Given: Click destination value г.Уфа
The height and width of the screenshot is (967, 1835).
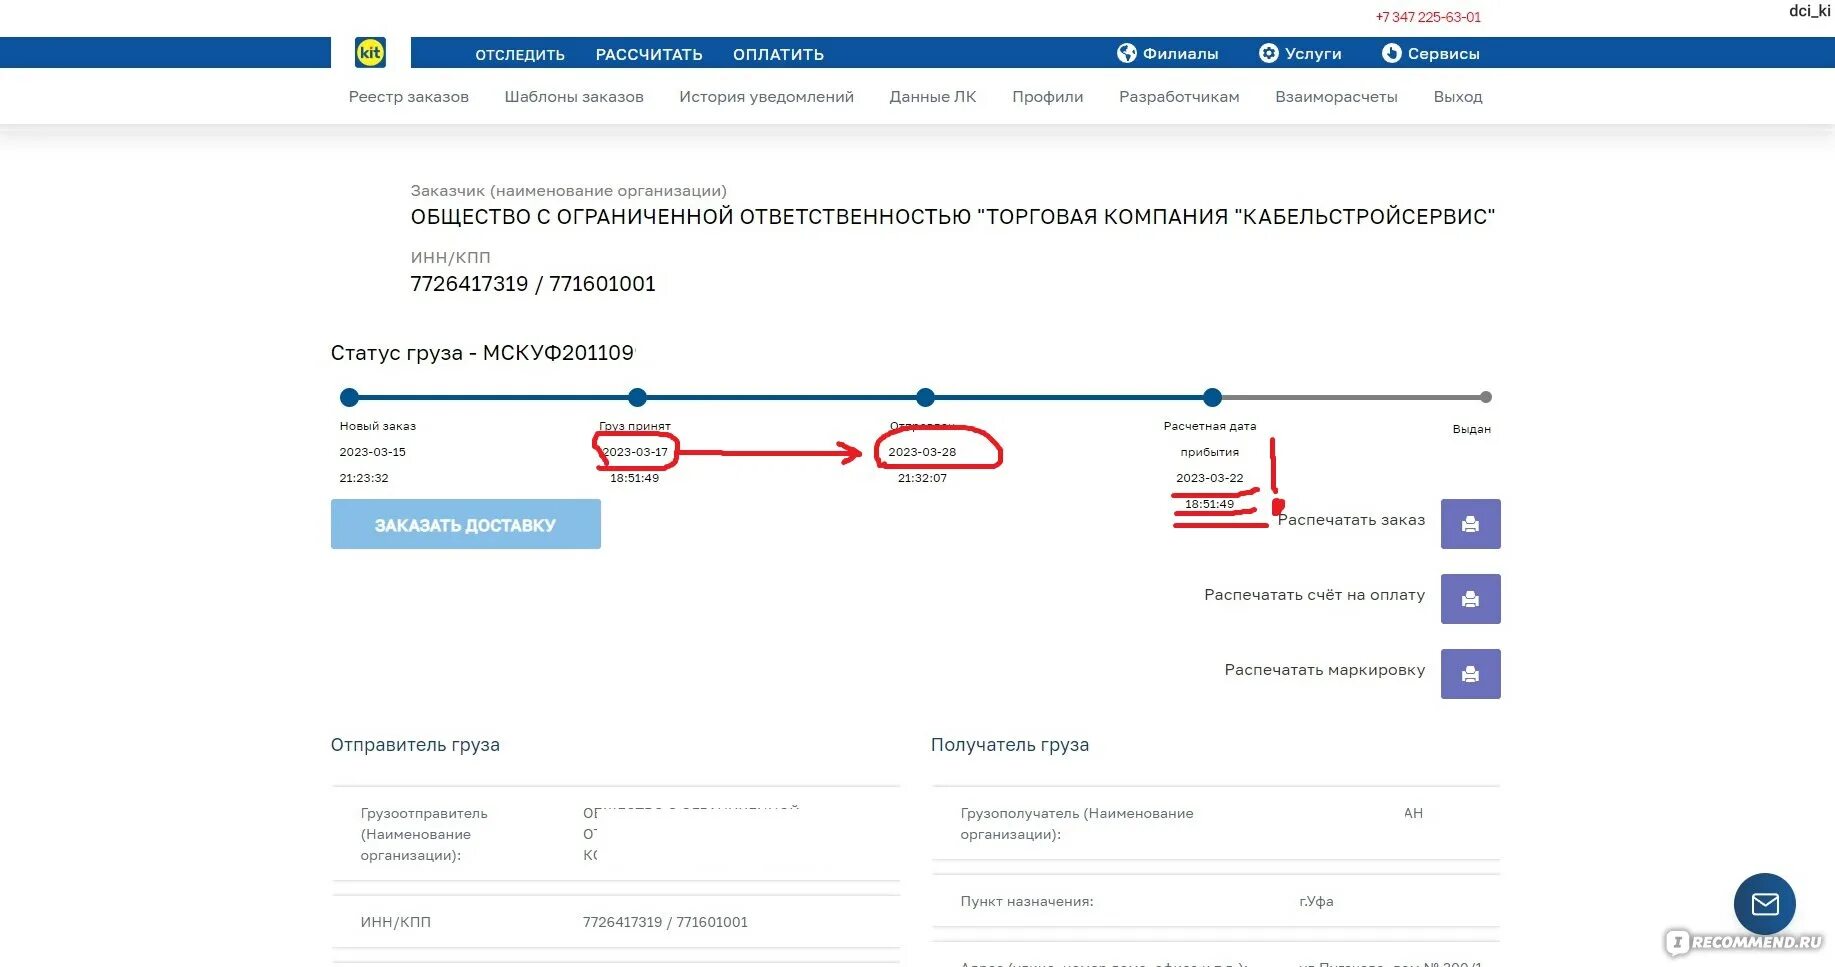Looking at the screenshot, I should pyautogui.click(x=1316, y=901).
